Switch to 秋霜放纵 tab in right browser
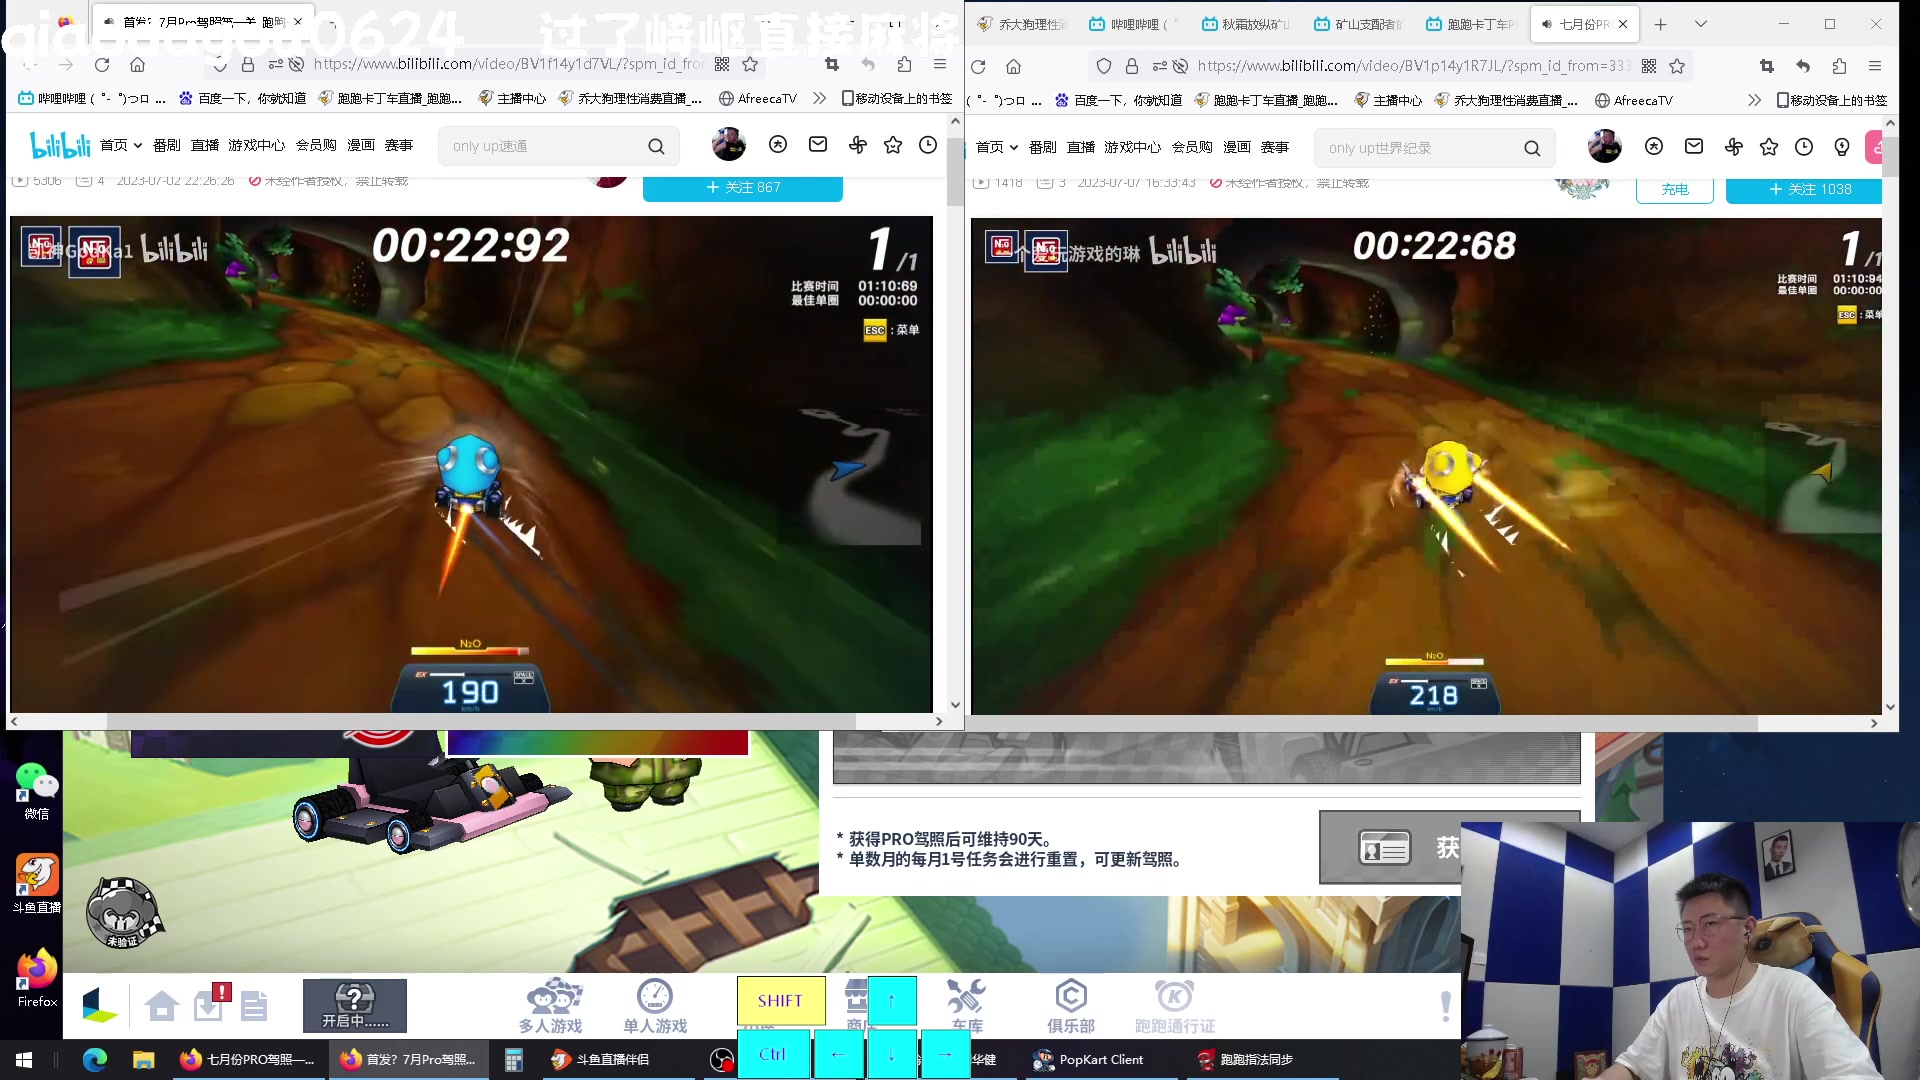This screenshot has height=1080, width=1920. [1247, 24]
